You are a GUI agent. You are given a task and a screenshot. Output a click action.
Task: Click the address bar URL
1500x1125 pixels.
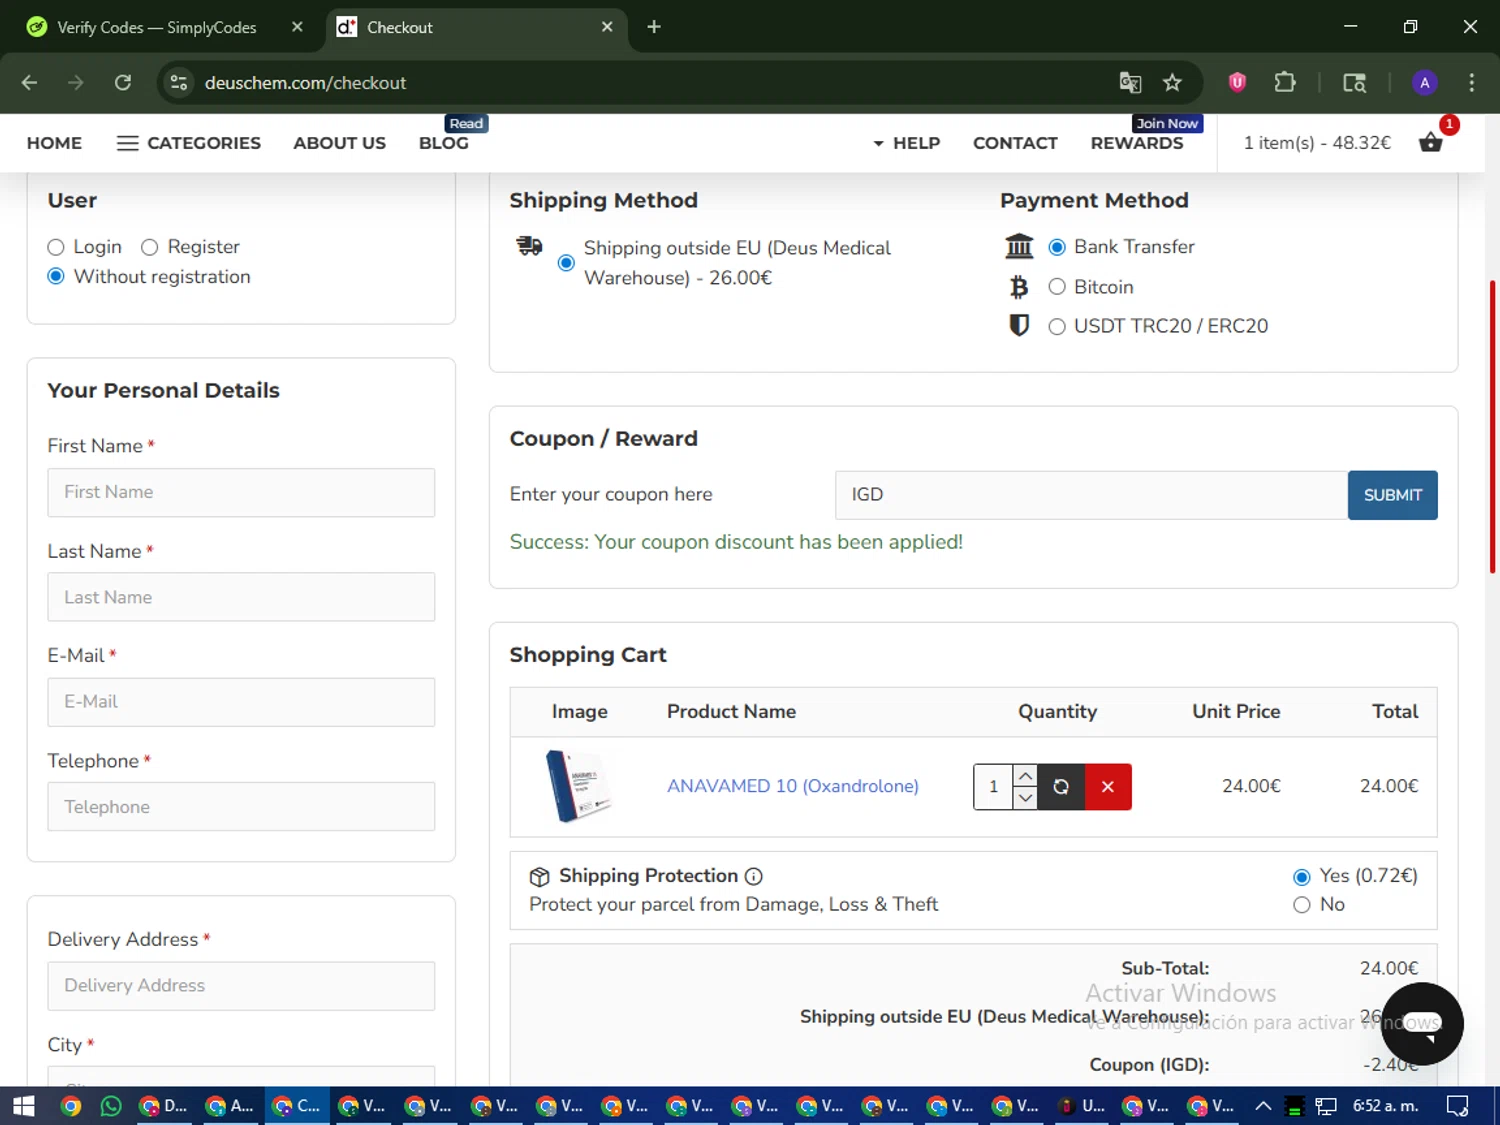pos(305,83)
